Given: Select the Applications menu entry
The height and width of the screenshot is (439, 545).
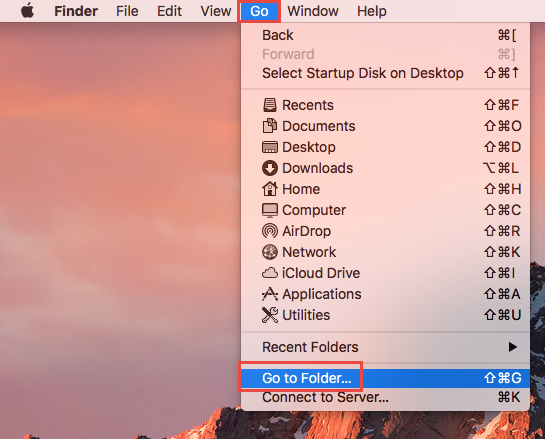Looking at the screenshot, I should (385, 294).
